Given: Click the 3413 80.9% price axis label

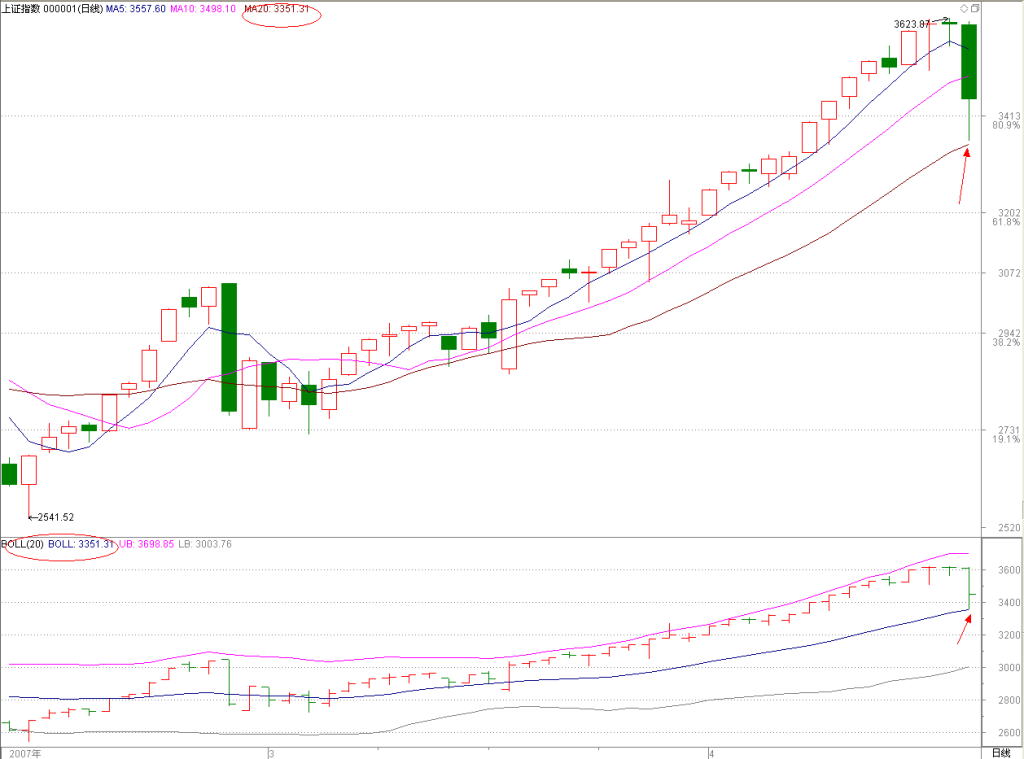Looking at the screenshot, I should [x=1006, y=121].
